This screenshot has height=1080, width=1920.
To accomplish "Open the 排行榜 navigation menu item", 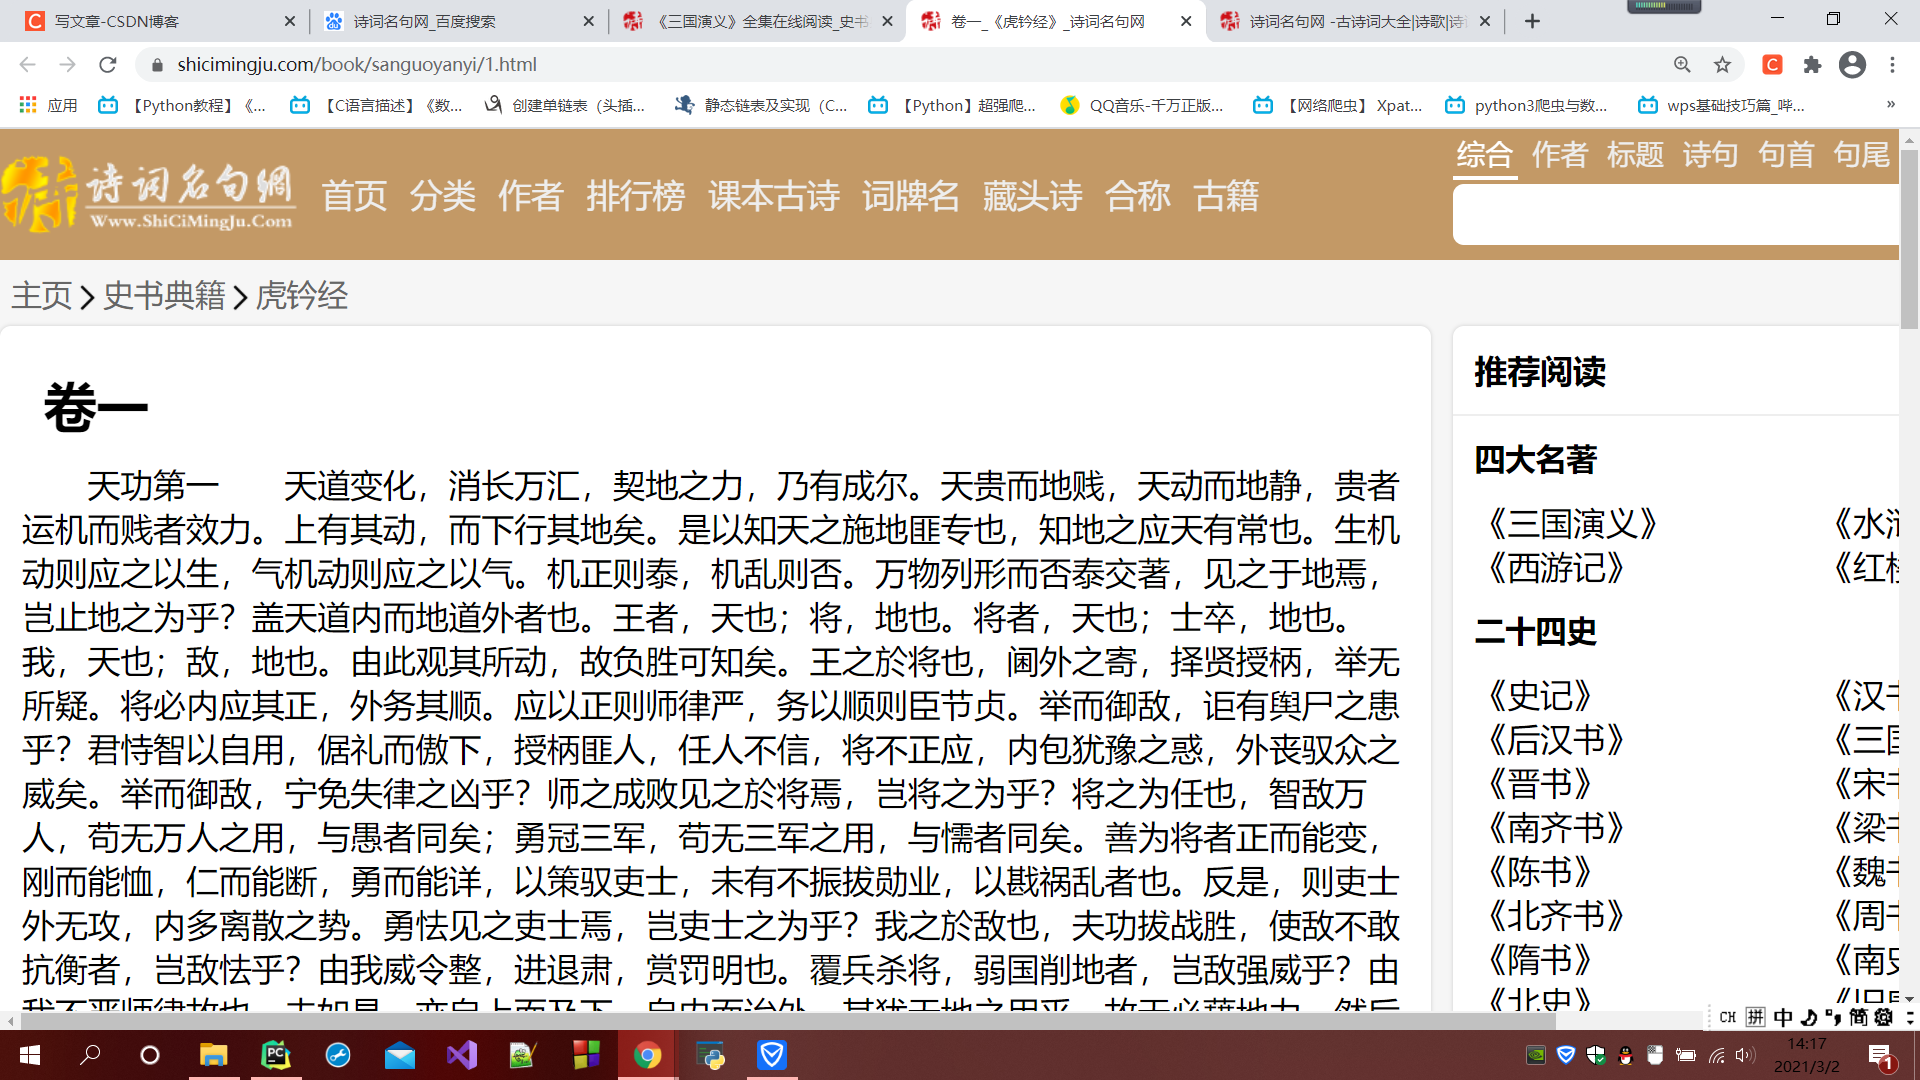I will (x=634, y=197).
